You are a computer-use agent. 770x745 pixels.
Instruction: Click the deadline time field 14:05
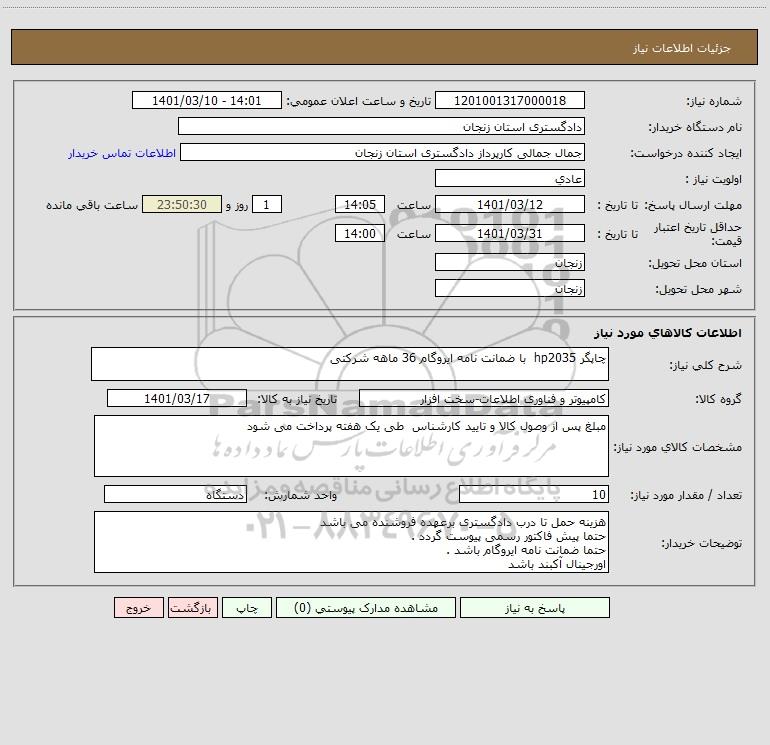pyautogui.click(x=359, y=204)
